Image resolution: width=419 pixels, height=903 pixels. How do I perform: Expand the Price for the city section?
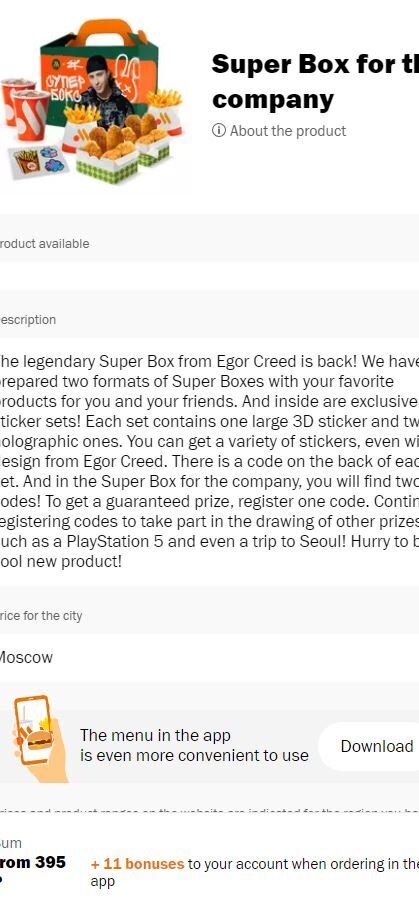210,616
